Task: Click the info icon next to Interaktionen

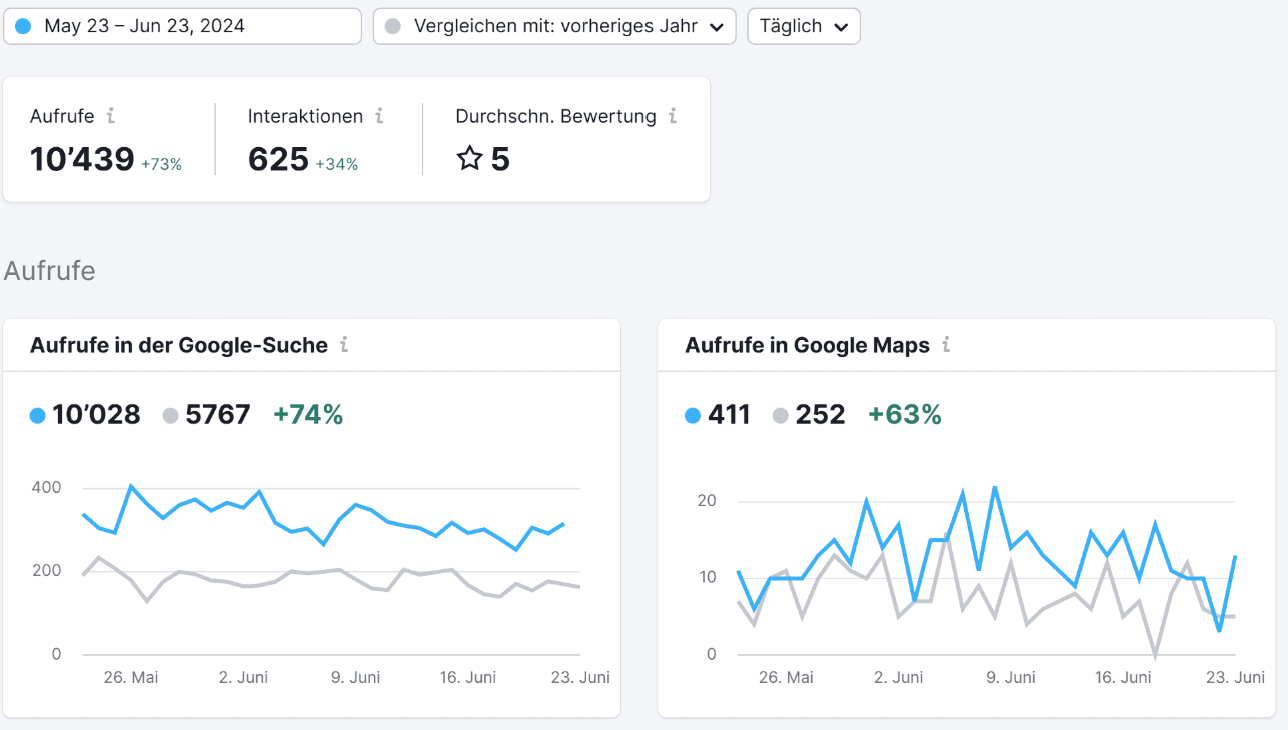Action: (379, 116)
